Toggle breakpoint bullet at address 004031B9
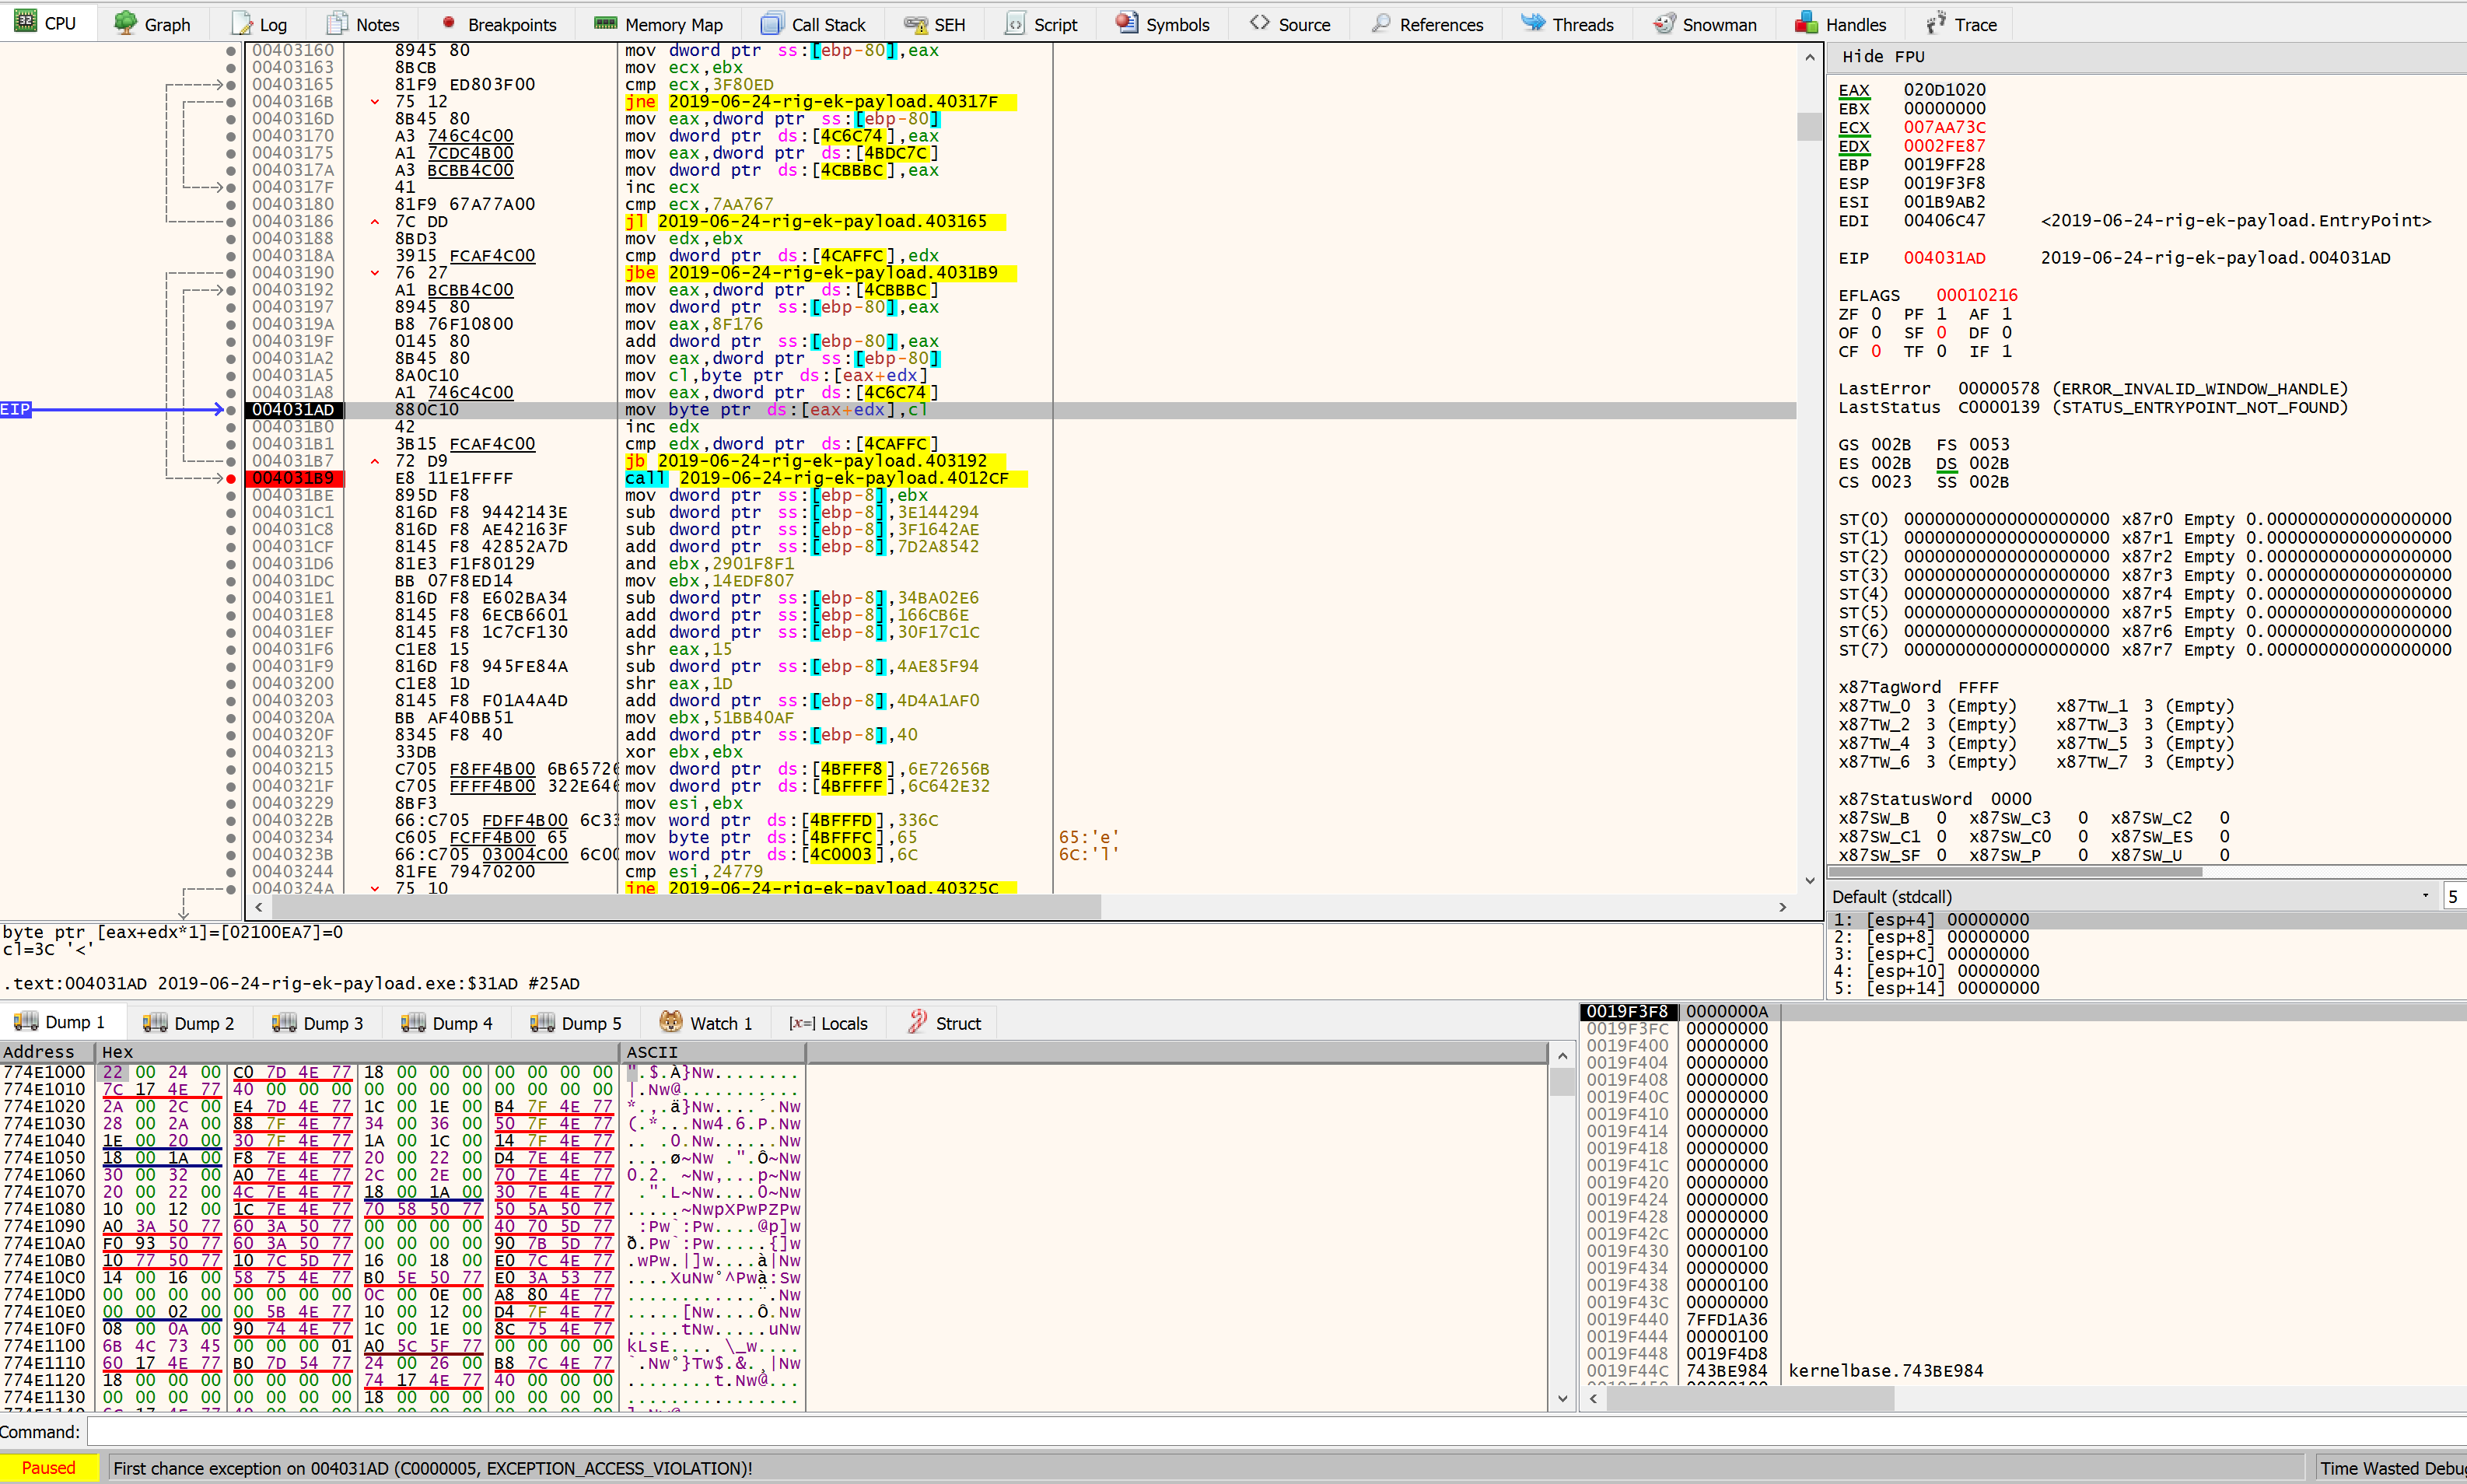Screen dimensions: 2467x1484 (x=231, y=479)
